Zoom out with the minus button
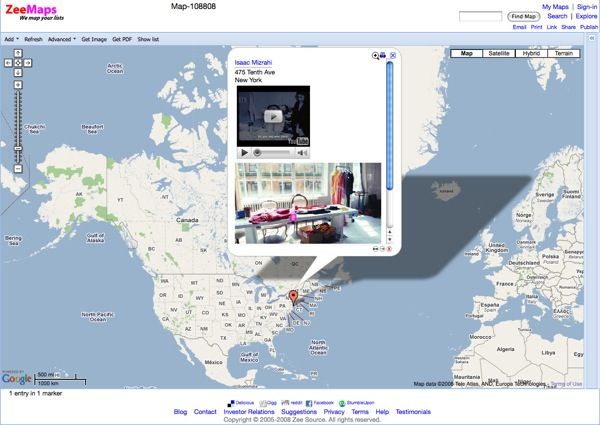The width and height of the screenshot is (600, 425). pyautogui.click(x=18, y=168)
